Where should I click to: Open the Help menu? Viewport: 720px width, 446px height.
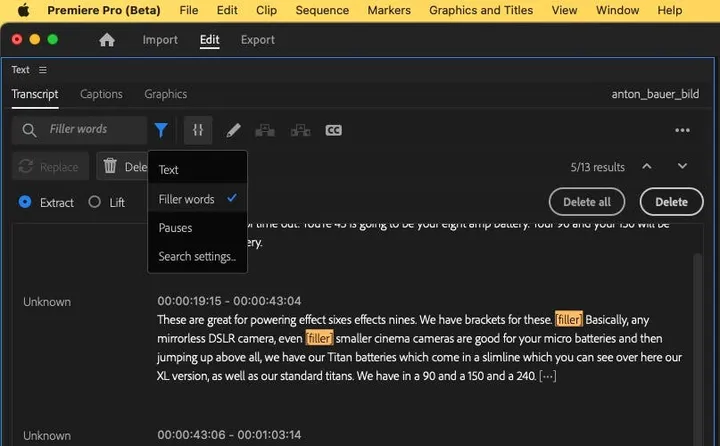point(669,10)
